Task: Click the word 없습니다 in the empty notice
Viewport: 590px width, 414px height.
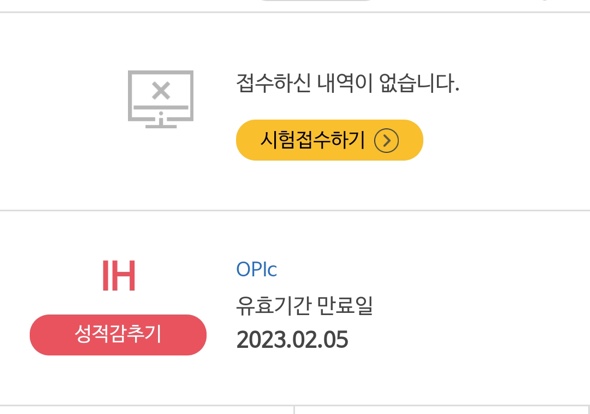Action: click(419, 83)
